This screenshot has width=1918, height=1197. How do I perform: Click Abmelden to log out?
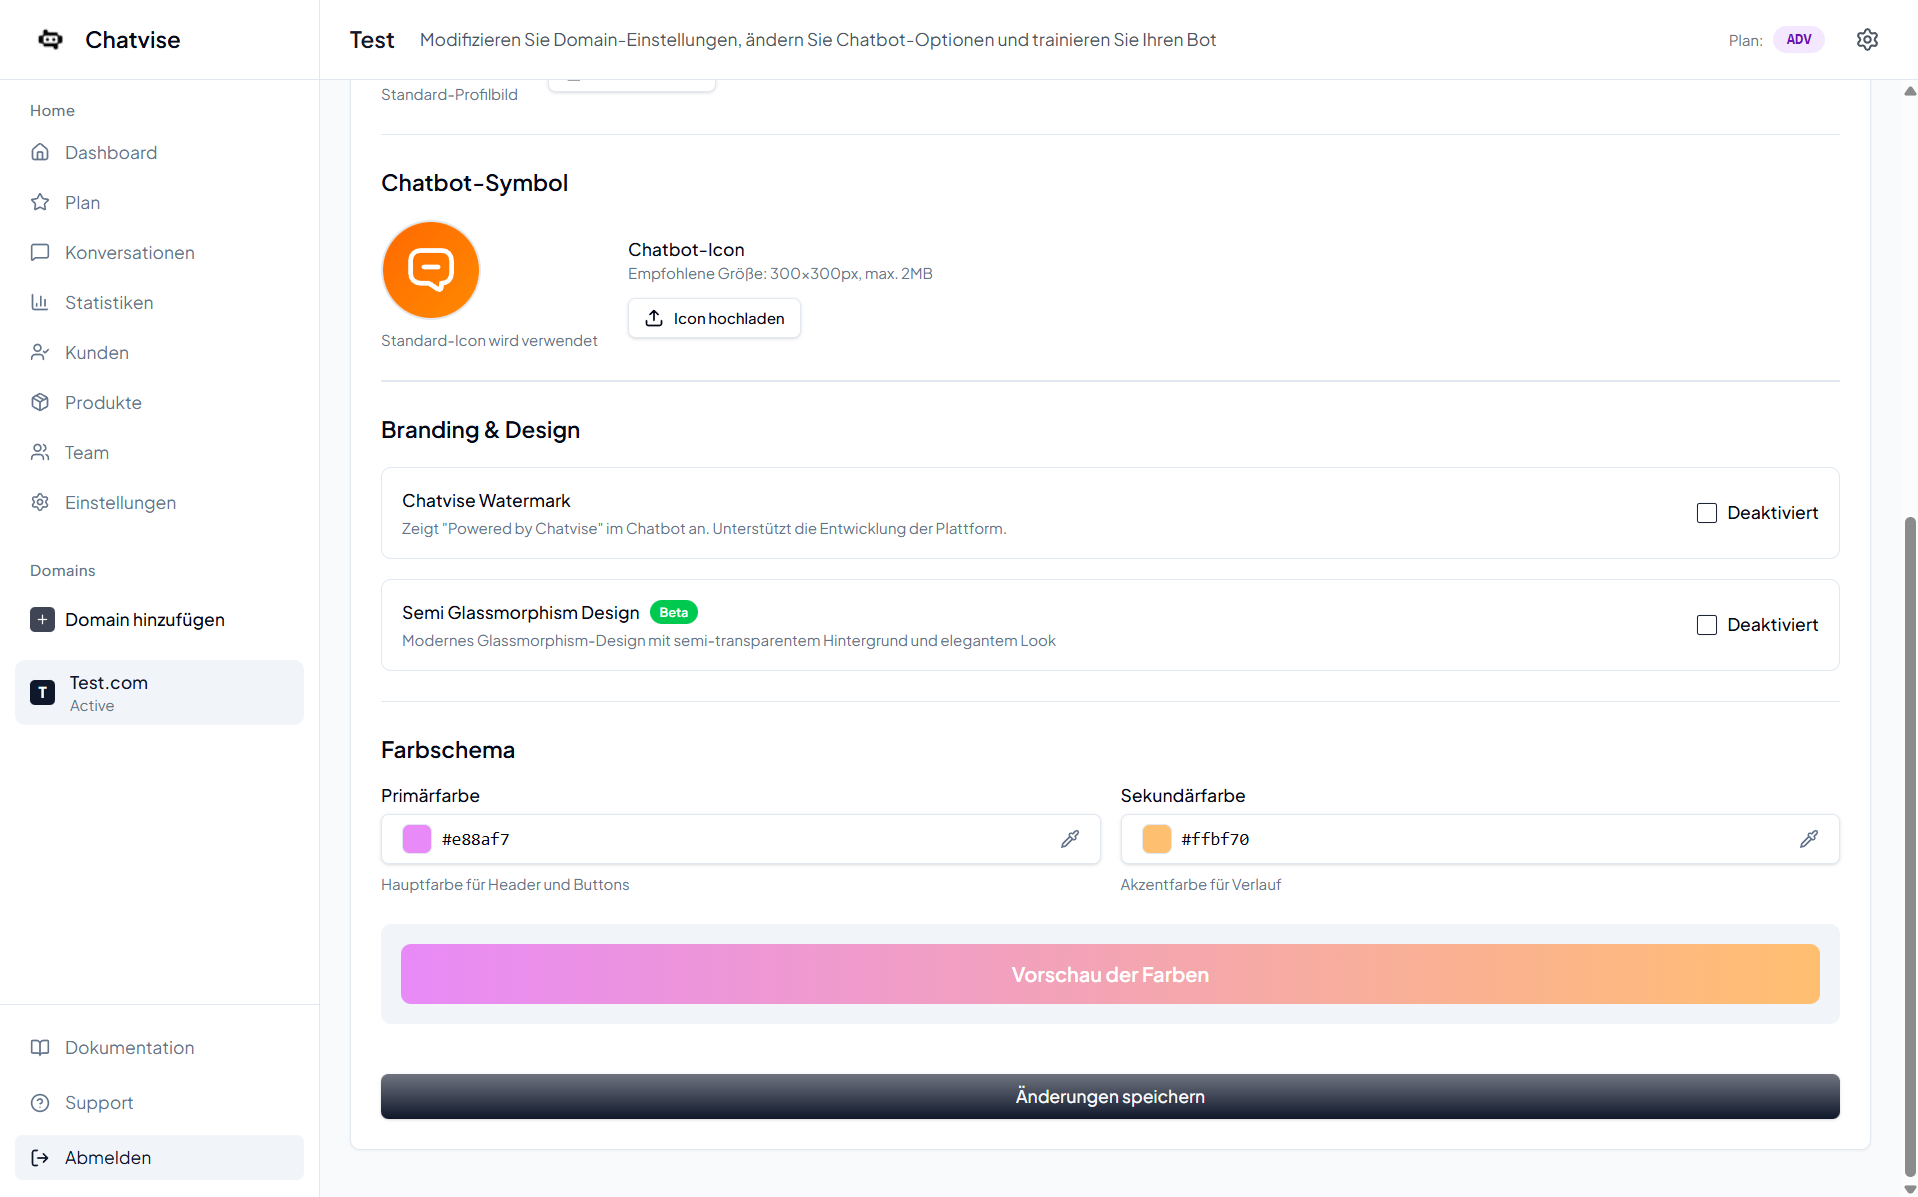pos(108,1157)
